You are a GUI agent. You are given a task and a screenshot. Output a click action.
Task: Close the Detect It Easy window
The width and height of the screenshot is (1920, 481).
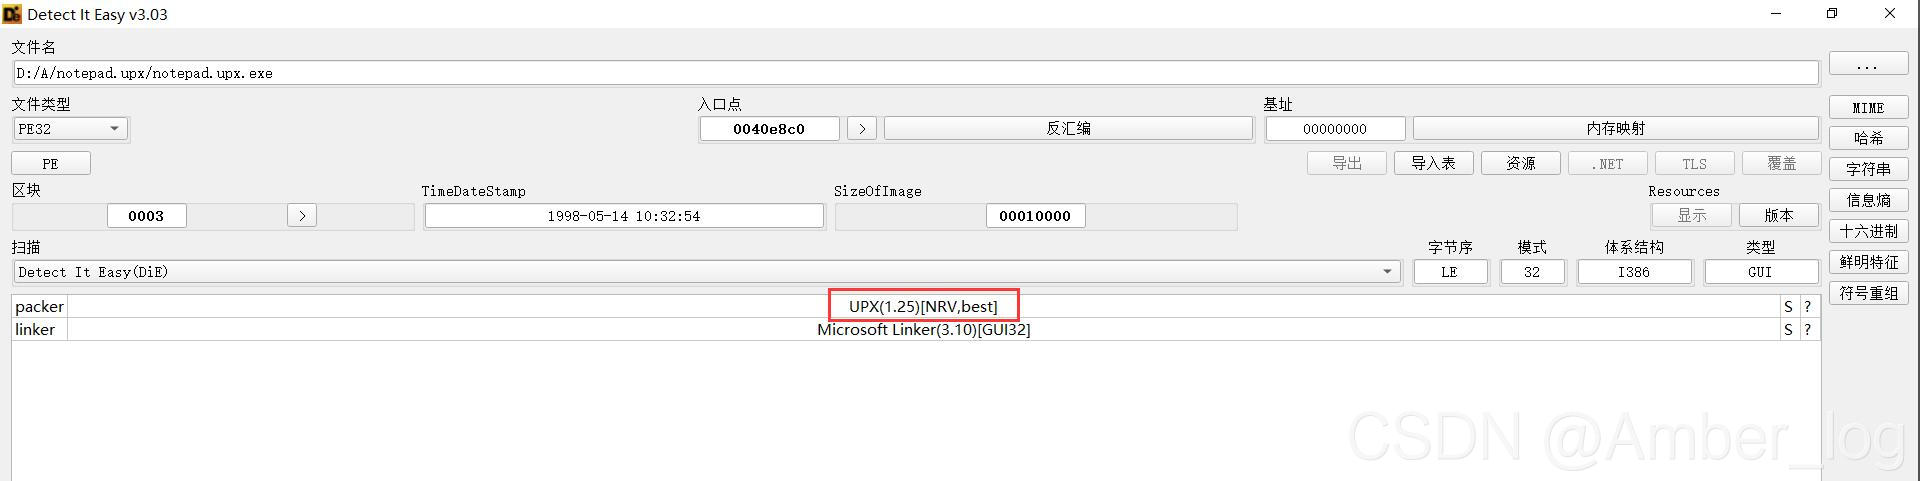pyautogui.click(x=1889, y=14)
